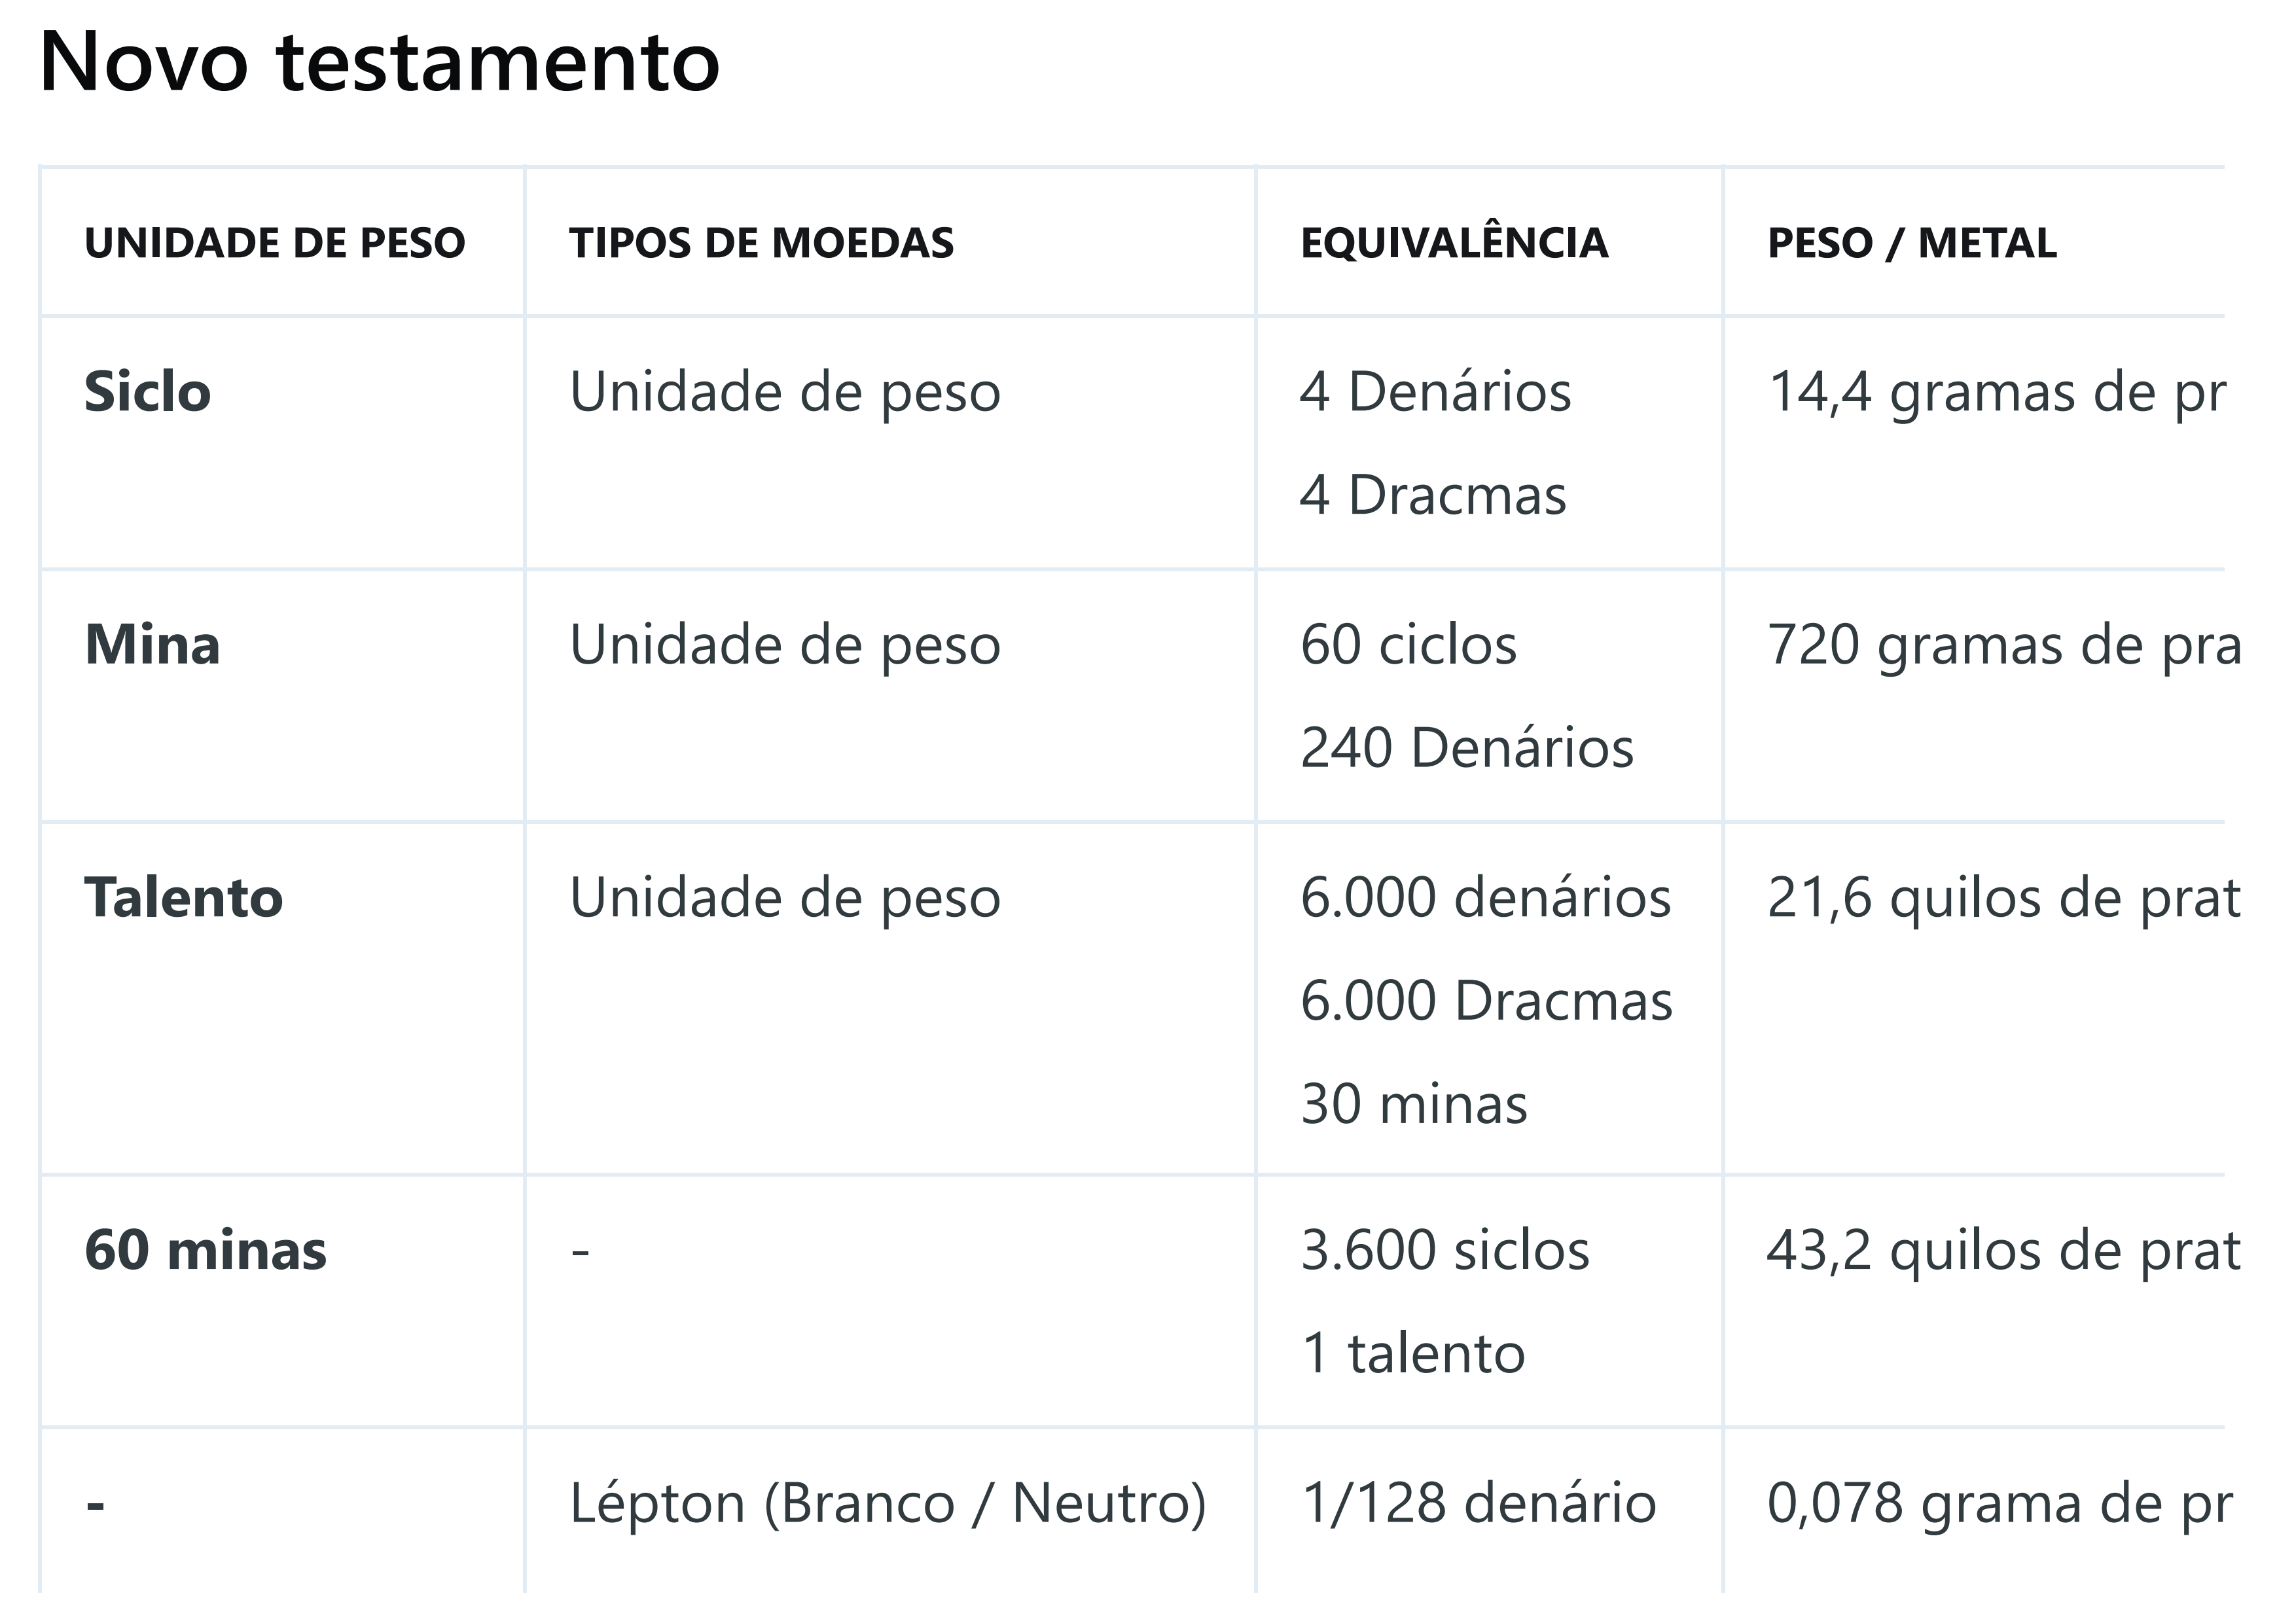
Task: Select the "60 ciclos" equivalence text
Action: coord(1408,645)
